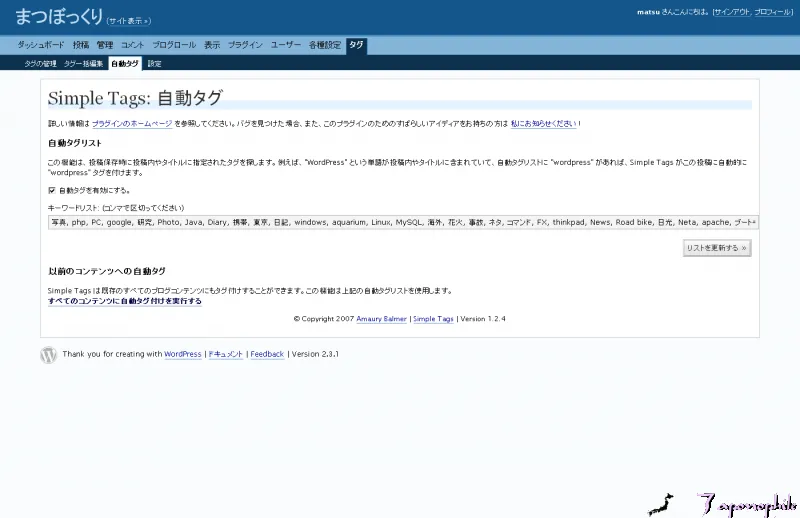Open the 設定 sub-tab under タグ
This screenshot has height=518, width=800.
(x=154, y=63)
